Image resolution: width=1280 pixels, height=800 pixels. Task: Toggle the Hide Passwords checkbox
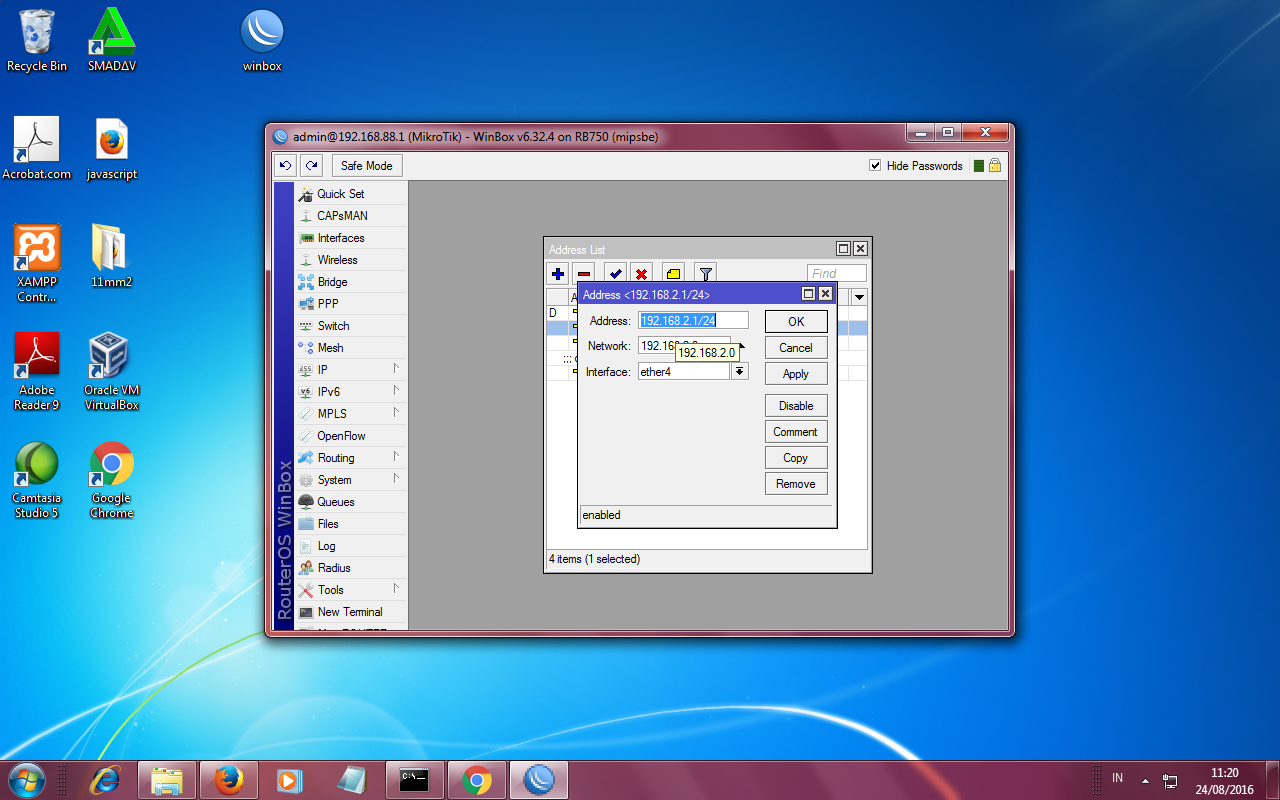[x=875, y=166]
